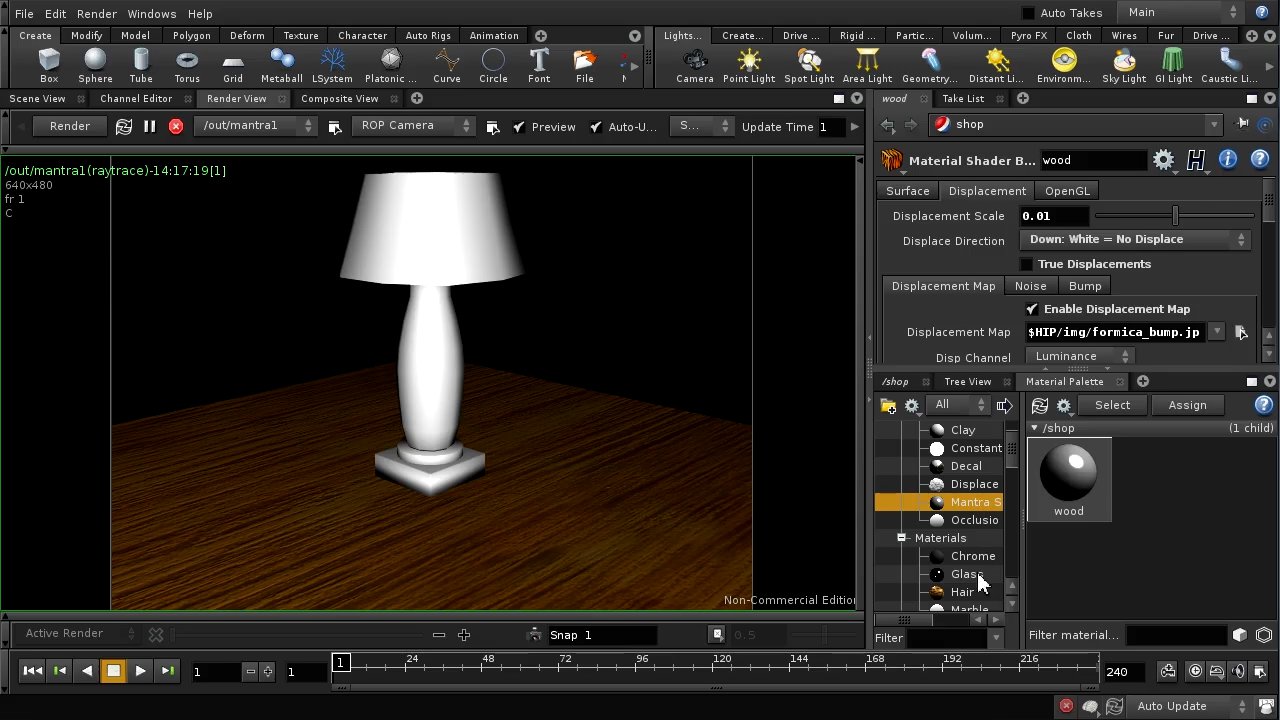Click the Assign button in Material Palette
The height and width of the screenshot is (720, 1280).
(x=1187, y=405)
